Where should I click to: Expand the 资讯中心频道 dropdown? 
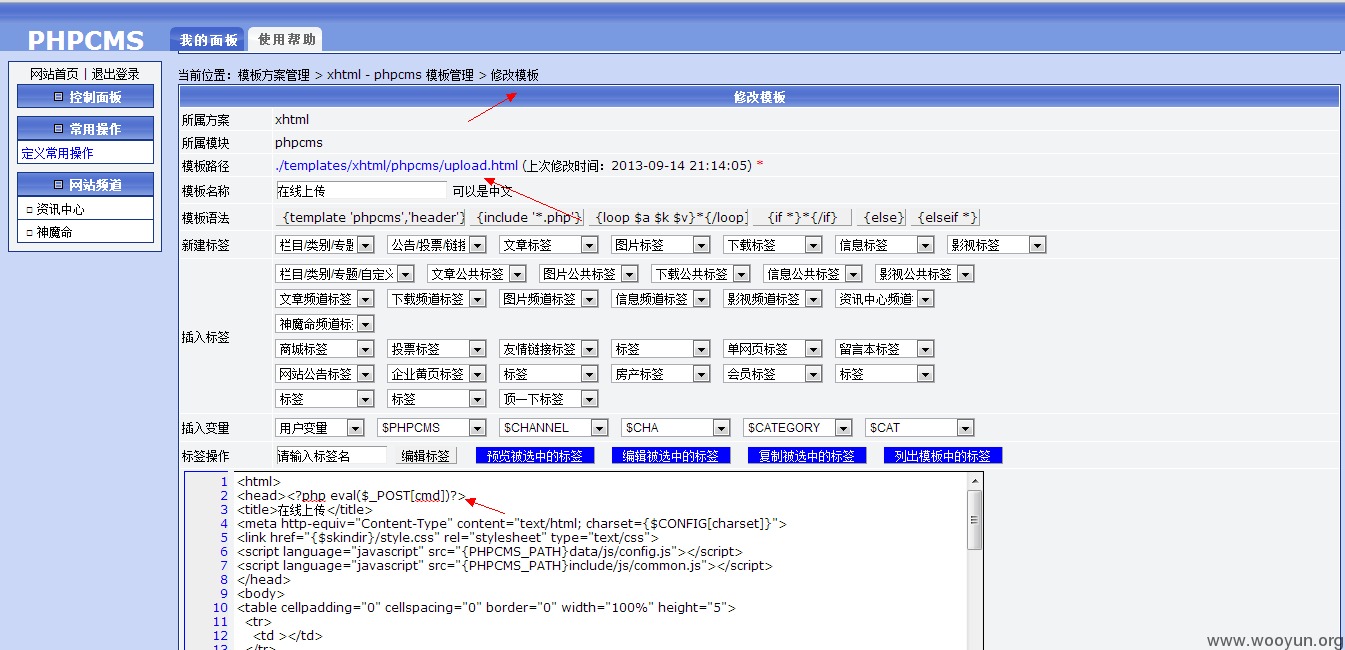(885, 299)
